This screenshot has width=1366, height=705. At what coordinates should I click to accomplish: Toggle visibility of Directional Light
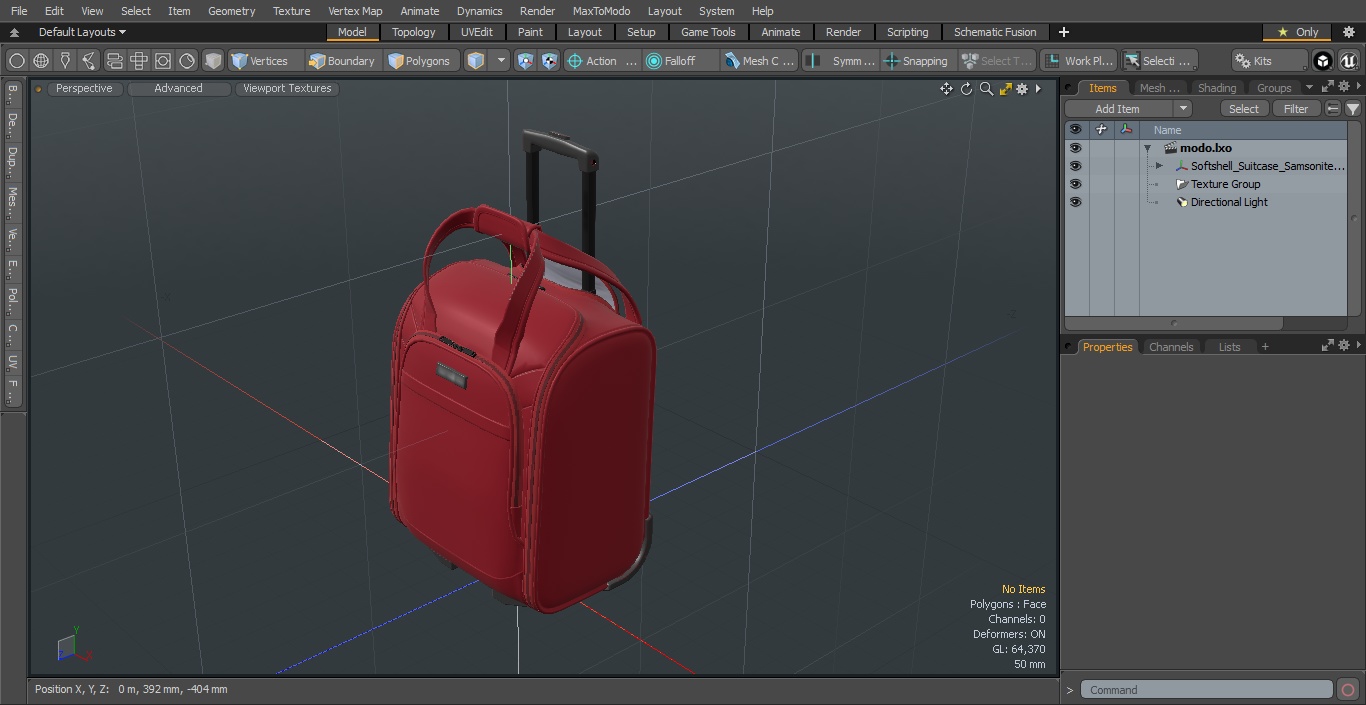point(1075,202)
